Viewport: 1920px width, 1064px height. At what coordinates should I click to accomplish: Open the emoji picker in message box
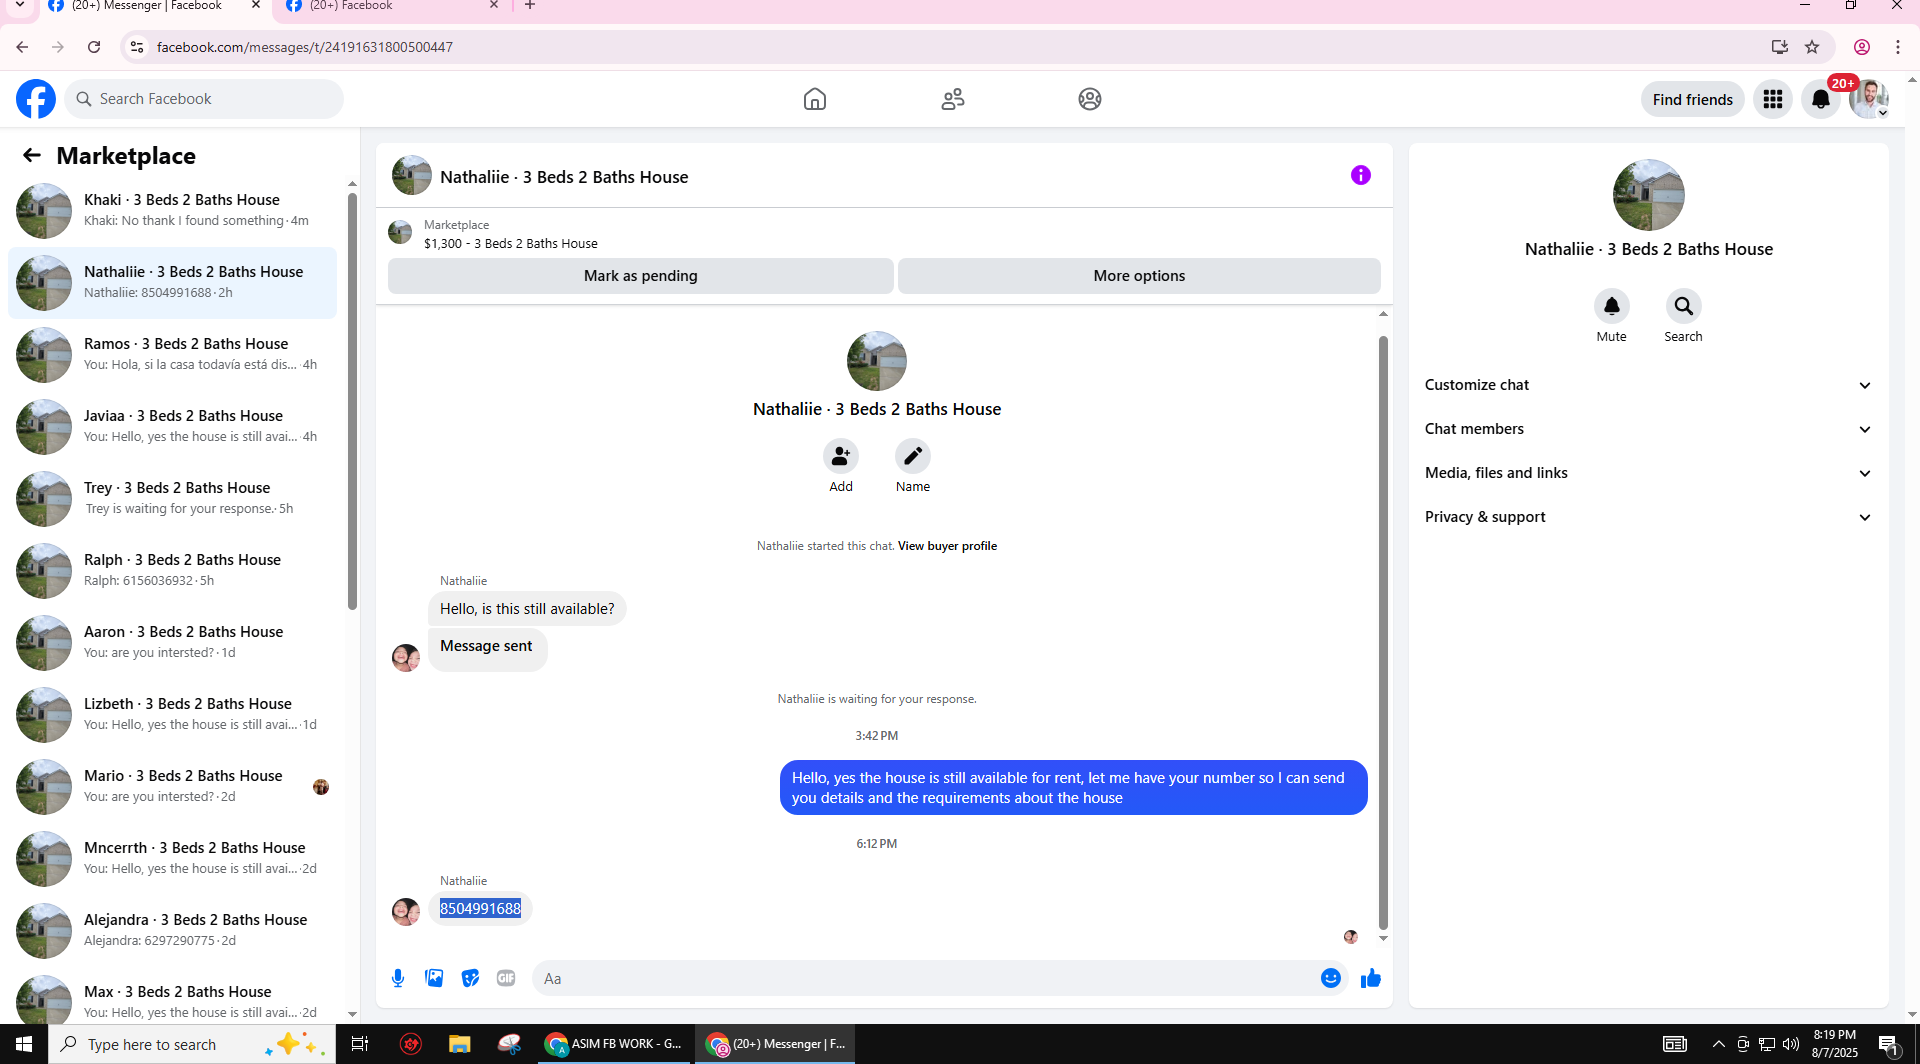coord(1331,978)
